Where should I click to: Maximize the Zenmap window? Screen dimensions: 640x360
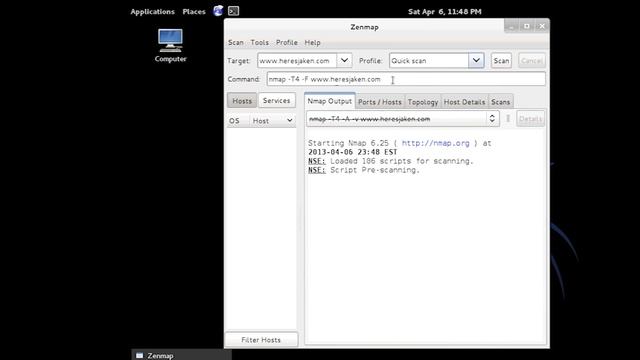tap(527, 26)
